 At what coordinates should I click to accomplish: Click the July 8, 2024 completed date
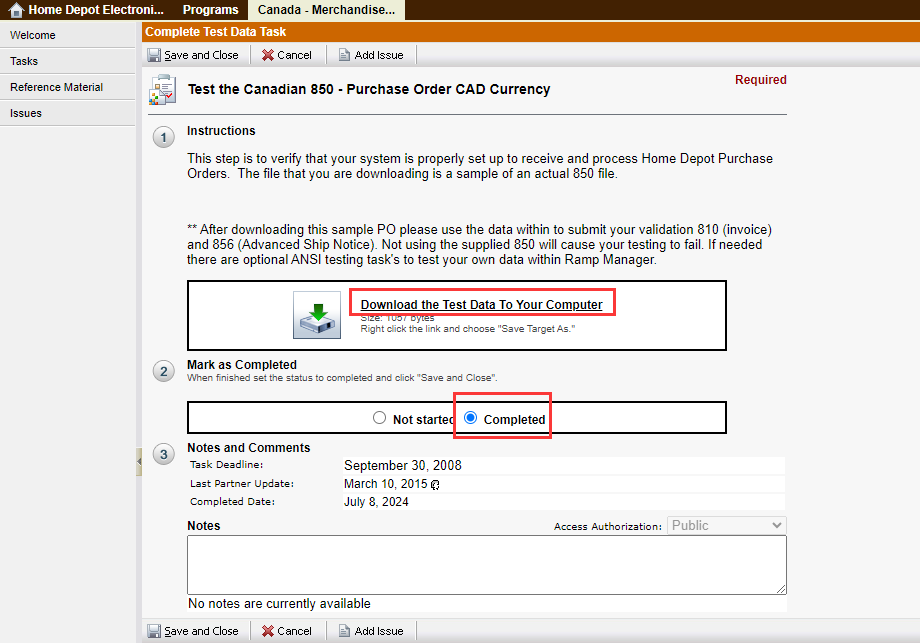click(376, 502)
